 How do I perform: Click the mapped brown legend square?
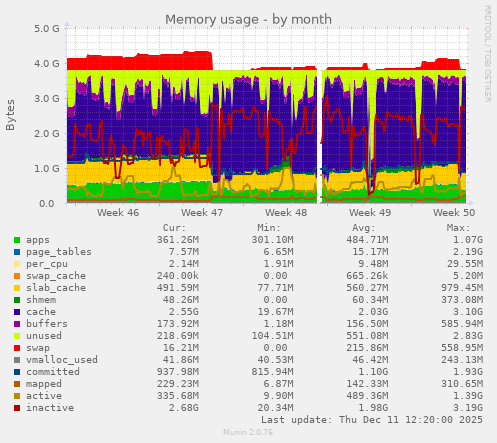(x=17, y=384)
